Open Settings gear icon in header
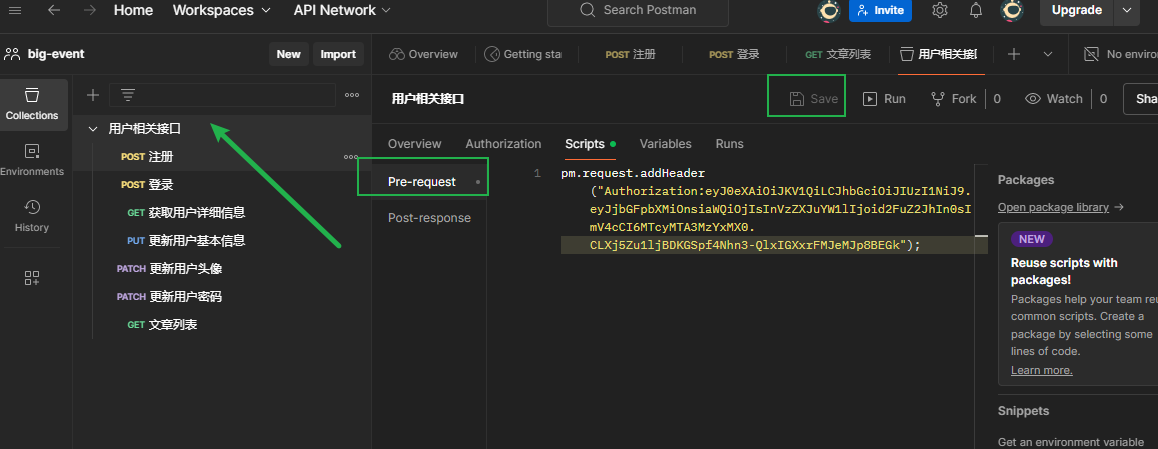Screen dimensions: 1158x449 tap(939, 11)
